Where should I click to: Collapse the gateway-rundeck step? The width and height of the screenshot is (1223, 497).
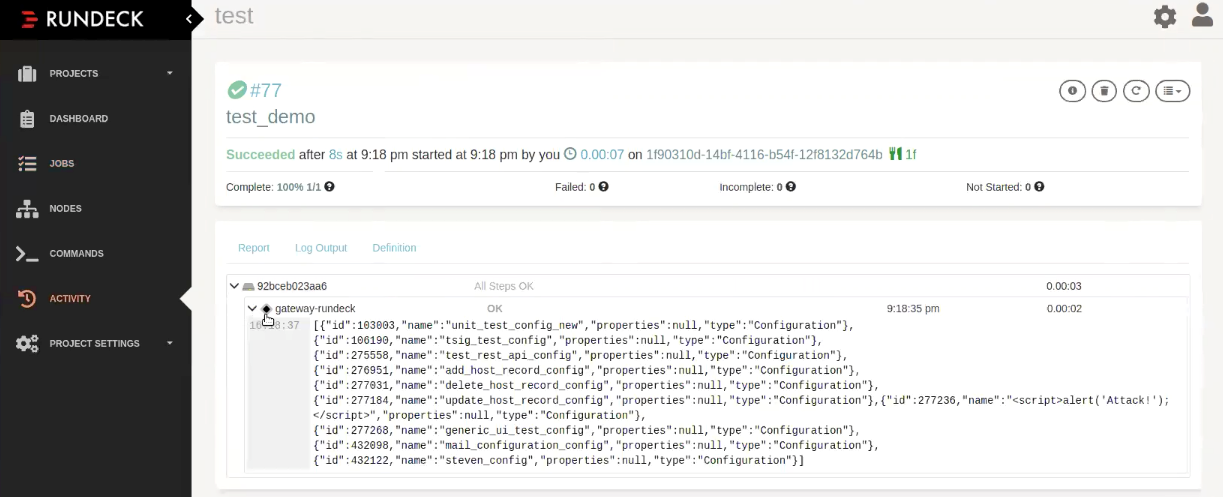(252, 309)
